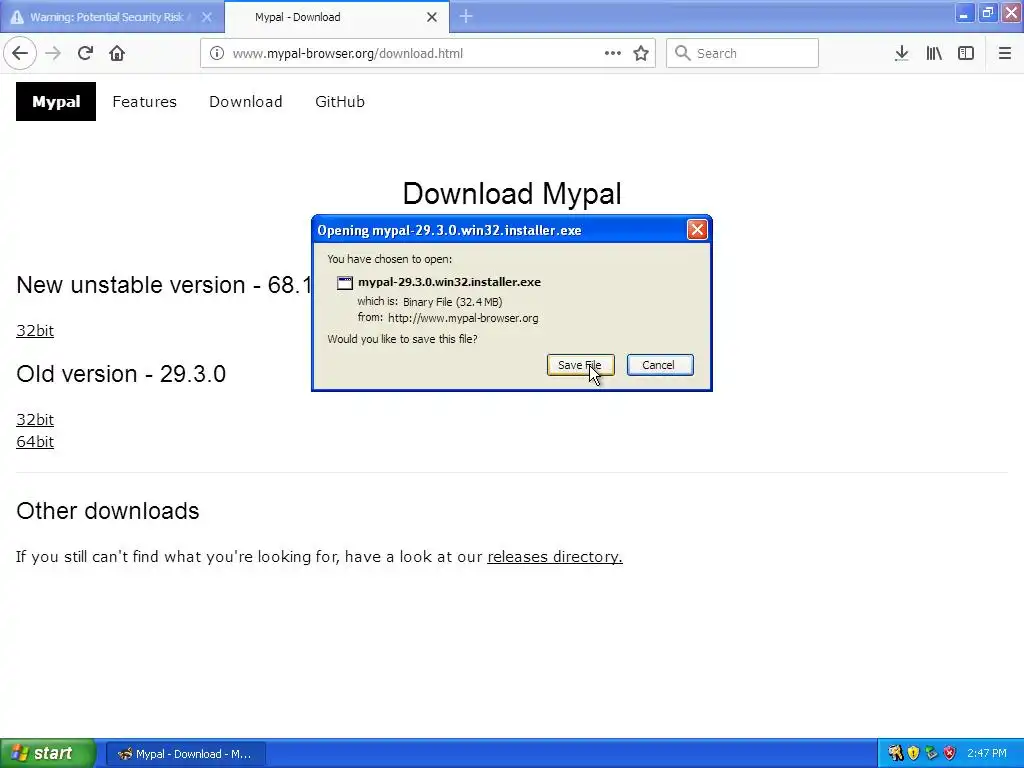Click the Download Mypal heading
This screenshot has height=768, width=1024.
pos(512,194)
